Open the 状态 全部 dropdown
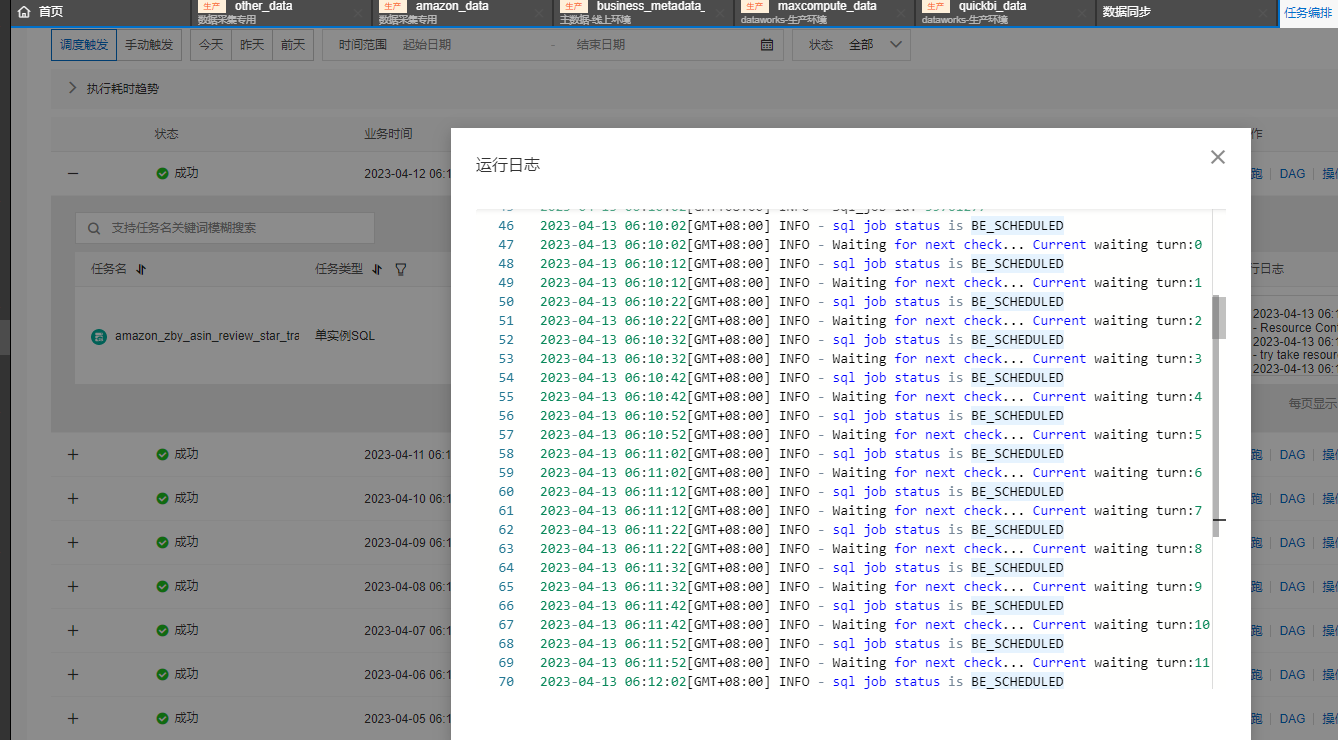 coord(851,45)
